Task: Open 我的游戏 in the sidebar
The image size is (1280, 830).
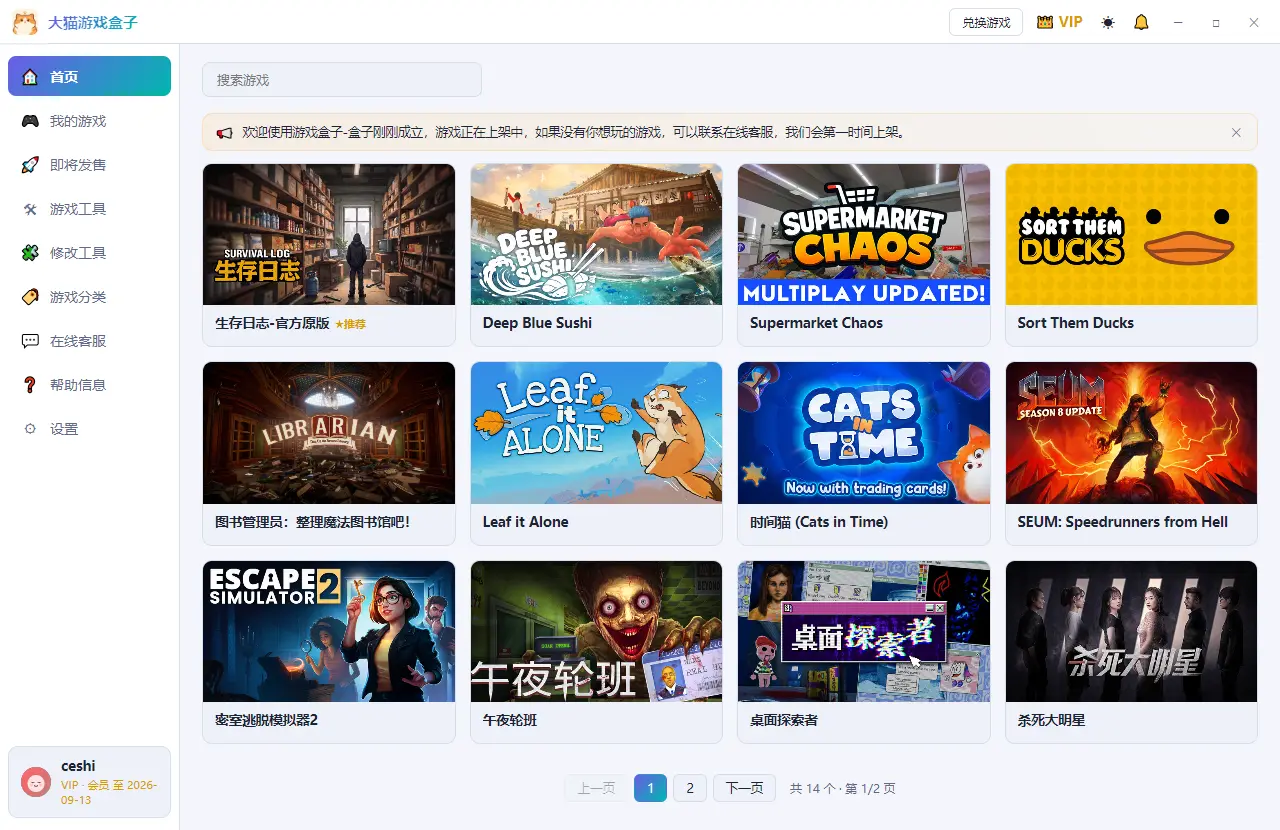Action: tap(89, 121)
